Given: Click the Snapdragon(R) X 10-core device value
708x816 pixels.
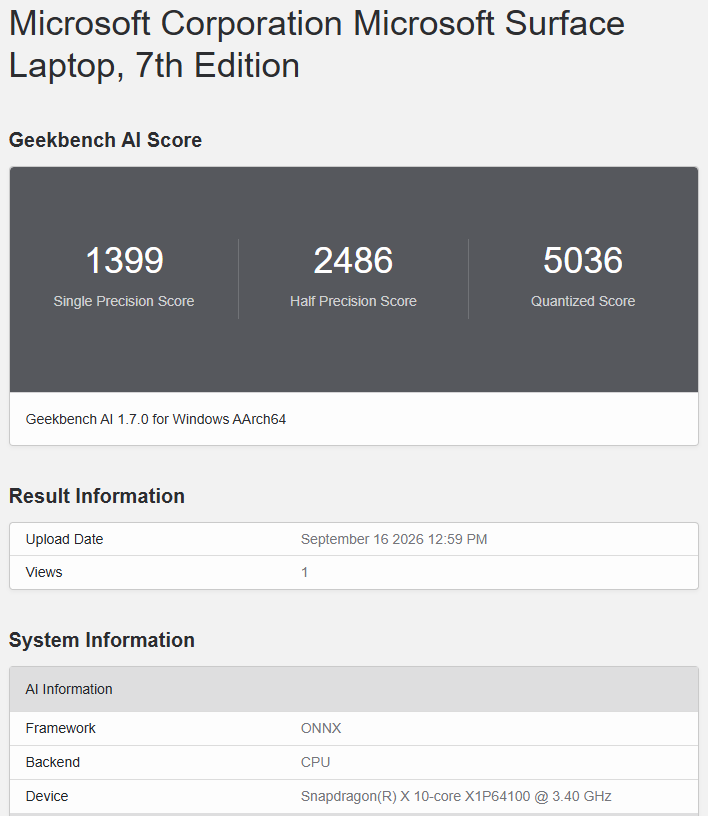Looking at the screenshot, I should pos(456,796).
